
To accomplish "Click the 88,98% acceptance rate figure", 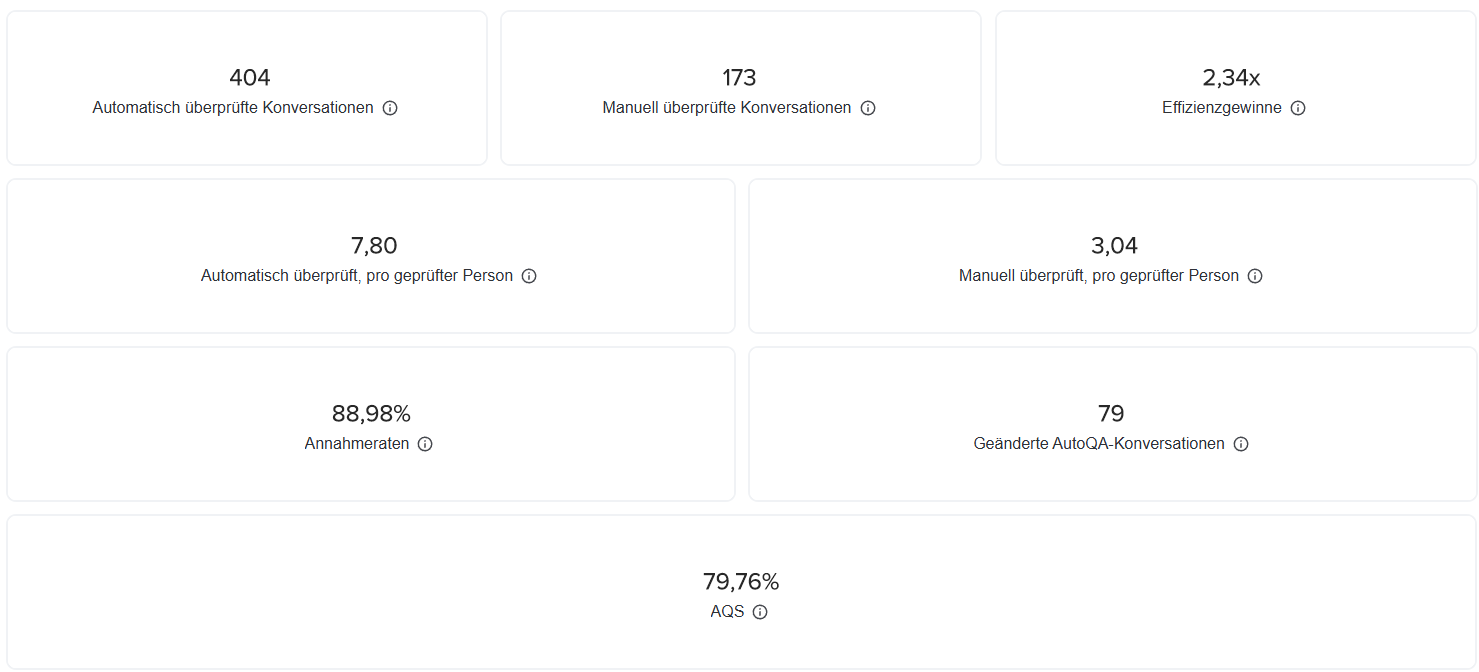I will [371, 414].
